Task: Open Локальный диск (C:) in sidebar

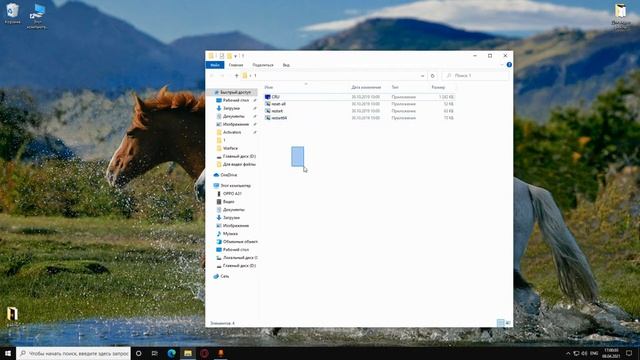Action: pos(240,258)
